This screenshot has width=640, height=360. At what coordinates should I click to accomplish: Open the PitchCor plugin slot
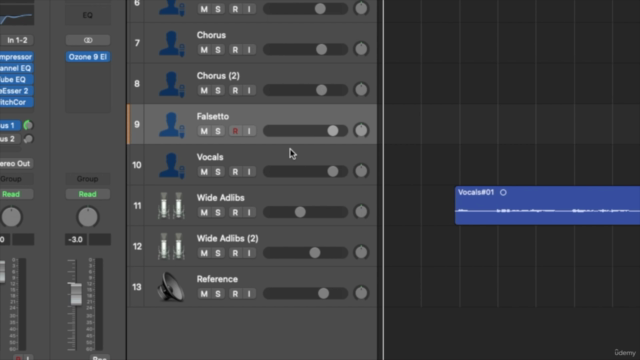(x=17, y=102)
